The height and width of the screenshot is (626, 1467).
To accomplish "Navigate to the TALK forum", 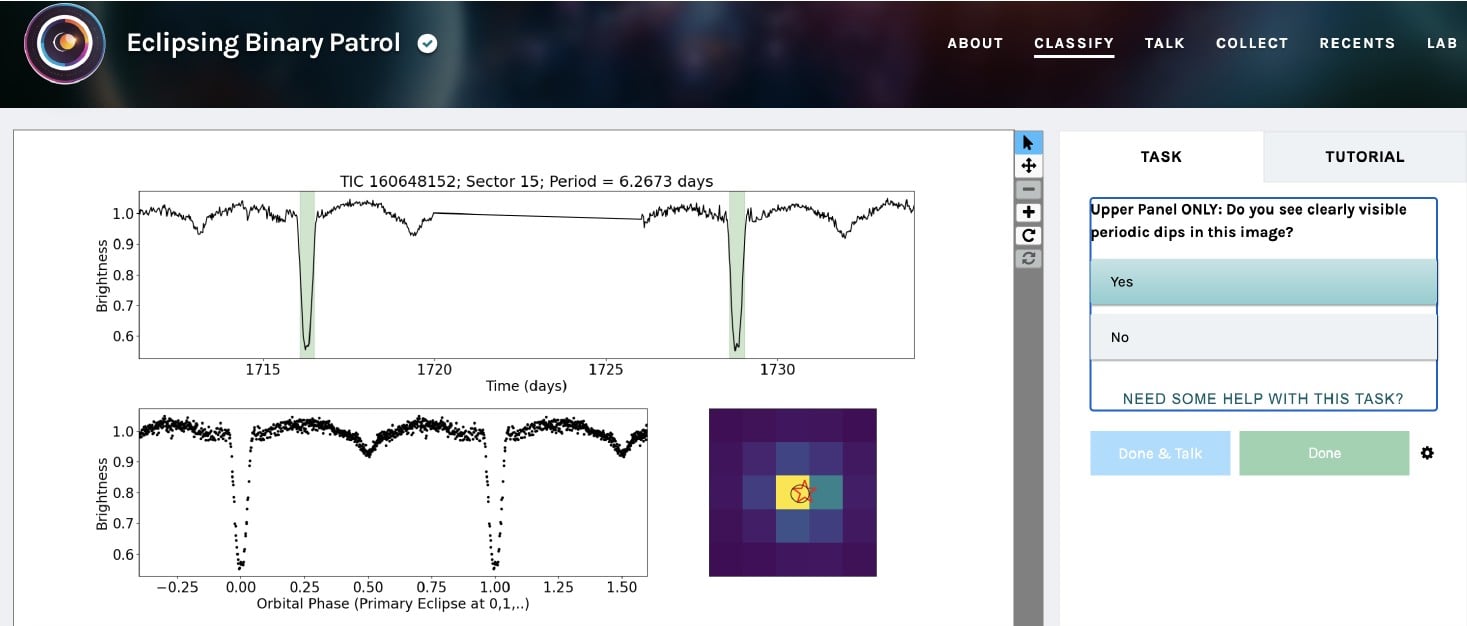I will pos(1164,43).
